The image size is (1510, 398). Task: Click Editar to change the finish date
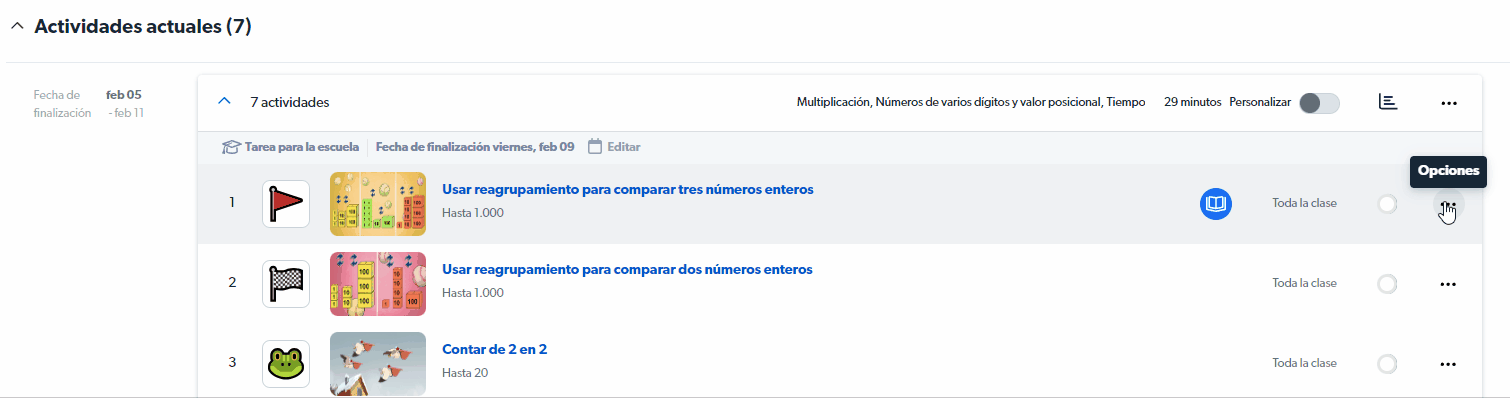click(x=623, y=147)
